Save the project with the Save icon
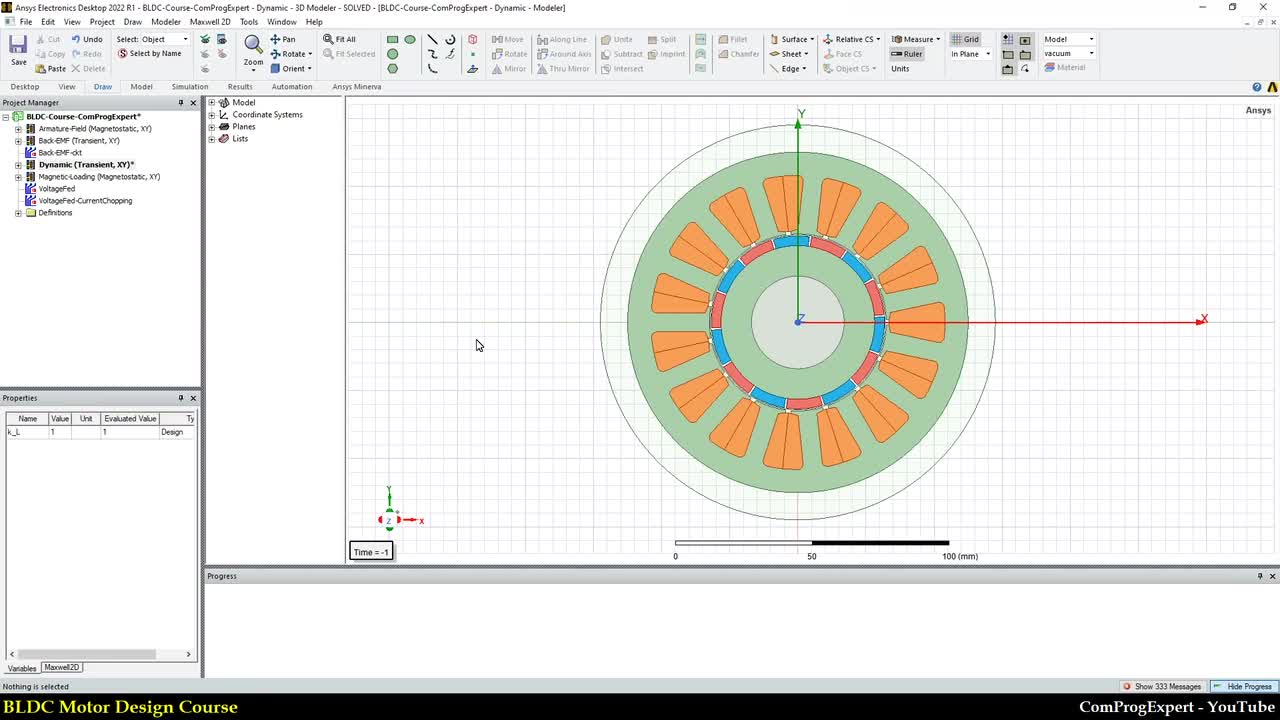 point(18,50)
